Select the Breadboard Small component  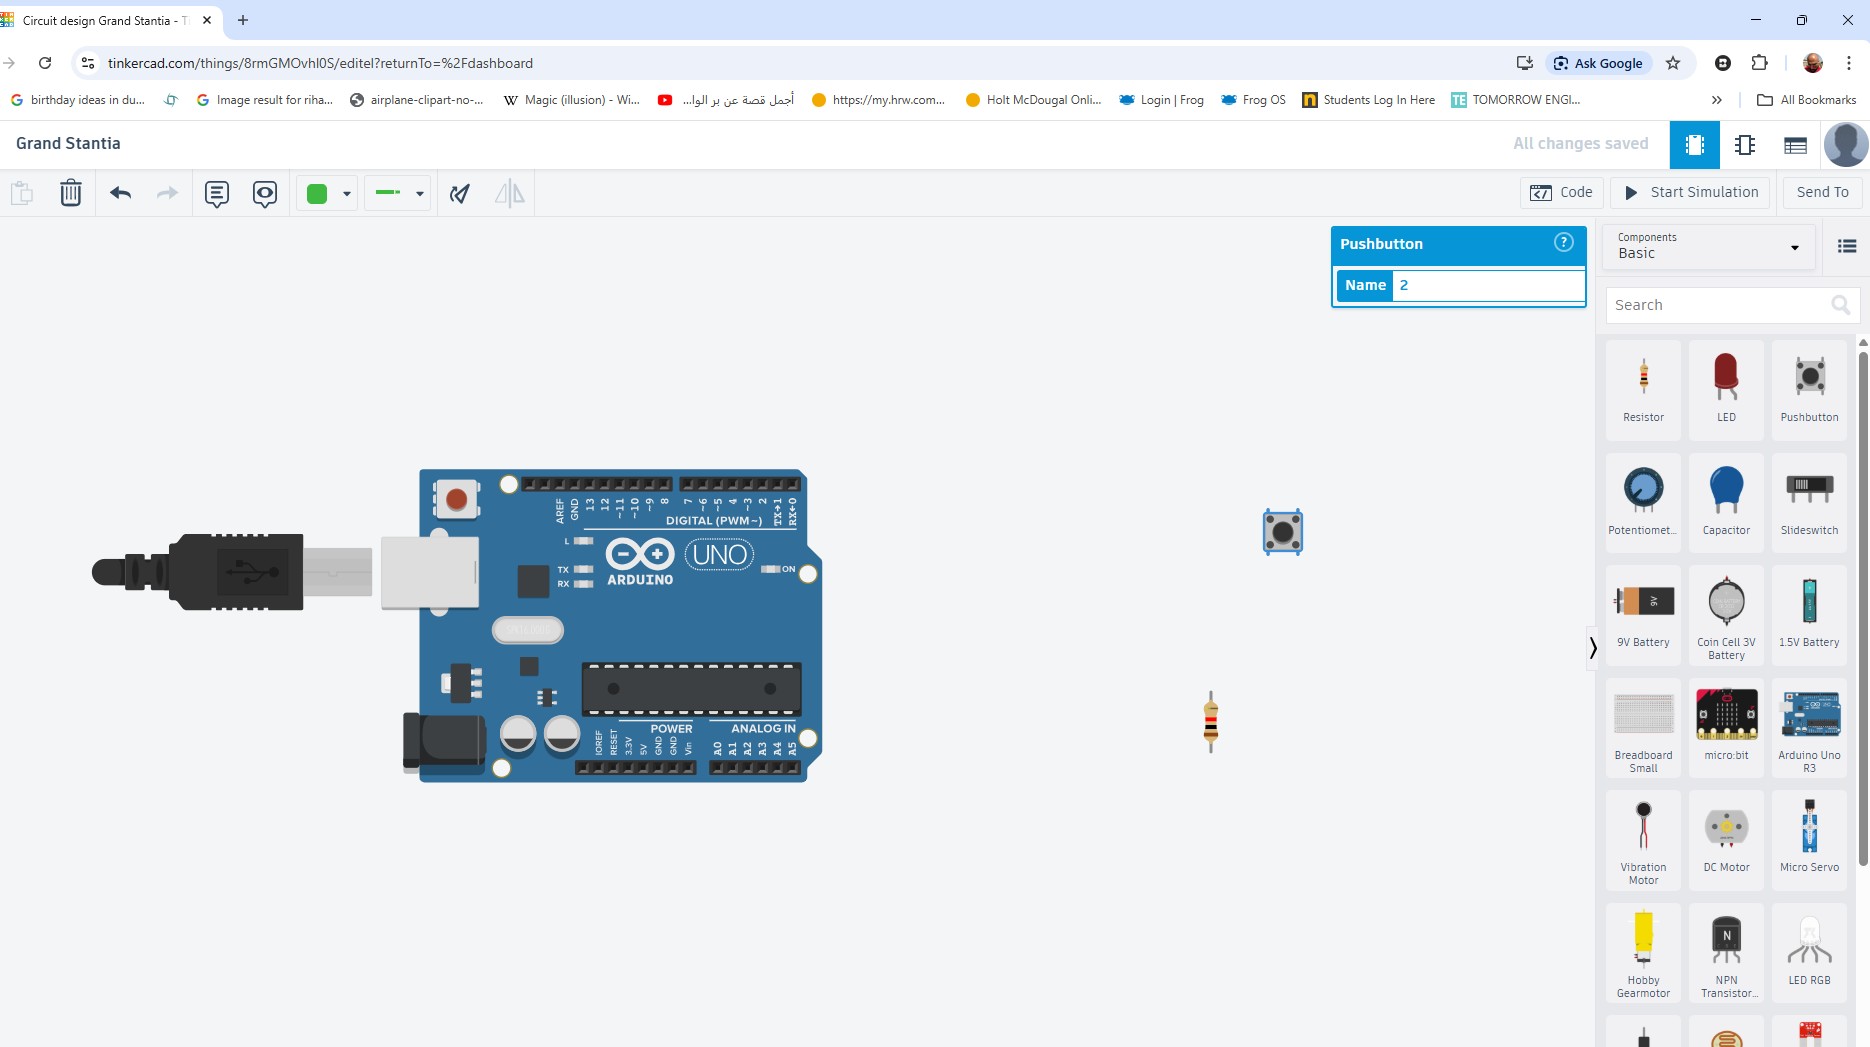coord(1643,728)
